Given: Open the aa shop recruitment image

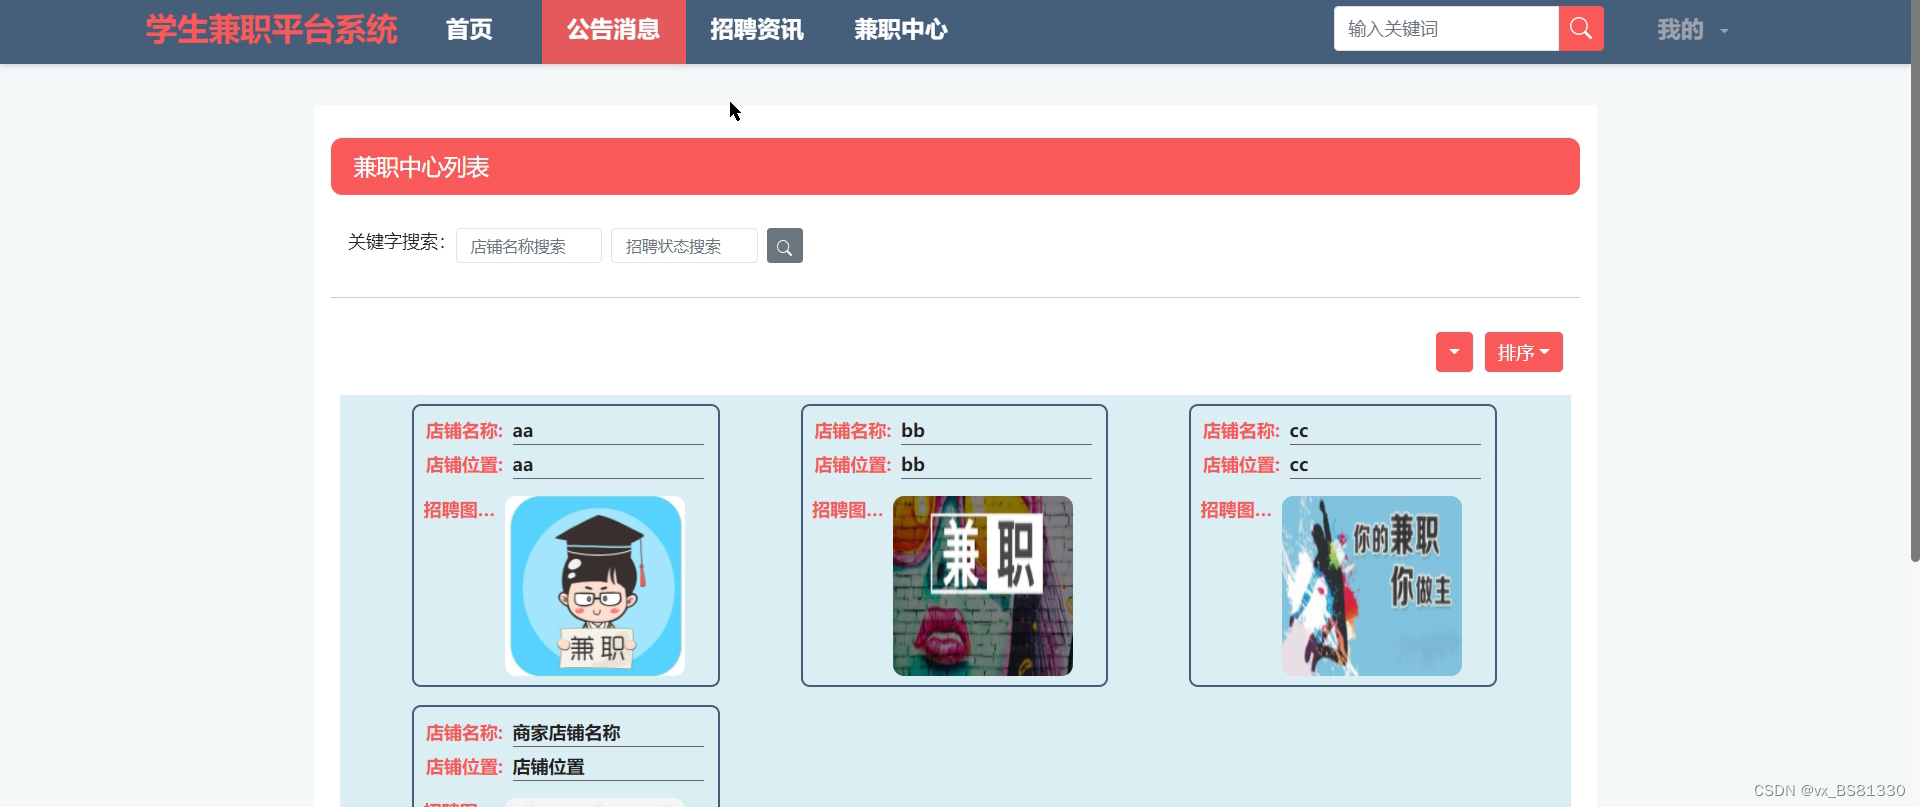Looking at the screenshot, I should 595,586.
